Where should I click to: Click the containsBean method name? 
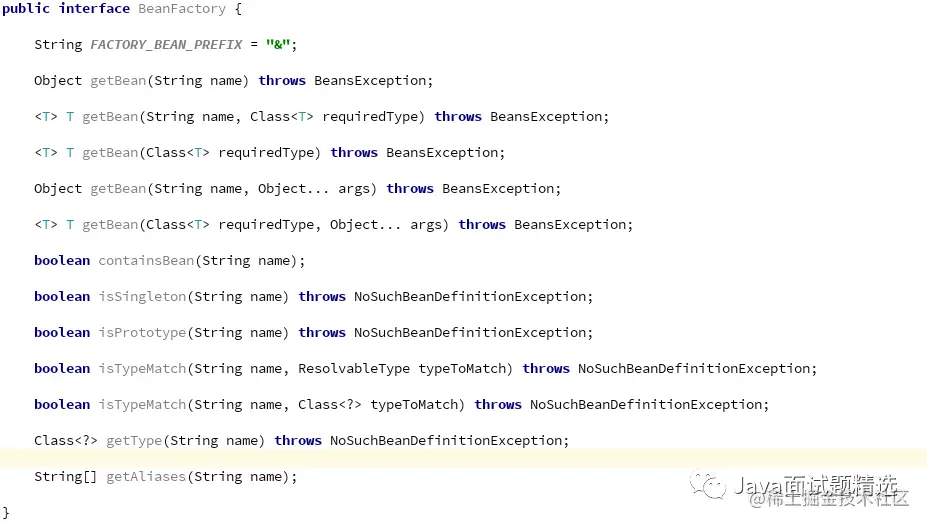pos(146,261)
